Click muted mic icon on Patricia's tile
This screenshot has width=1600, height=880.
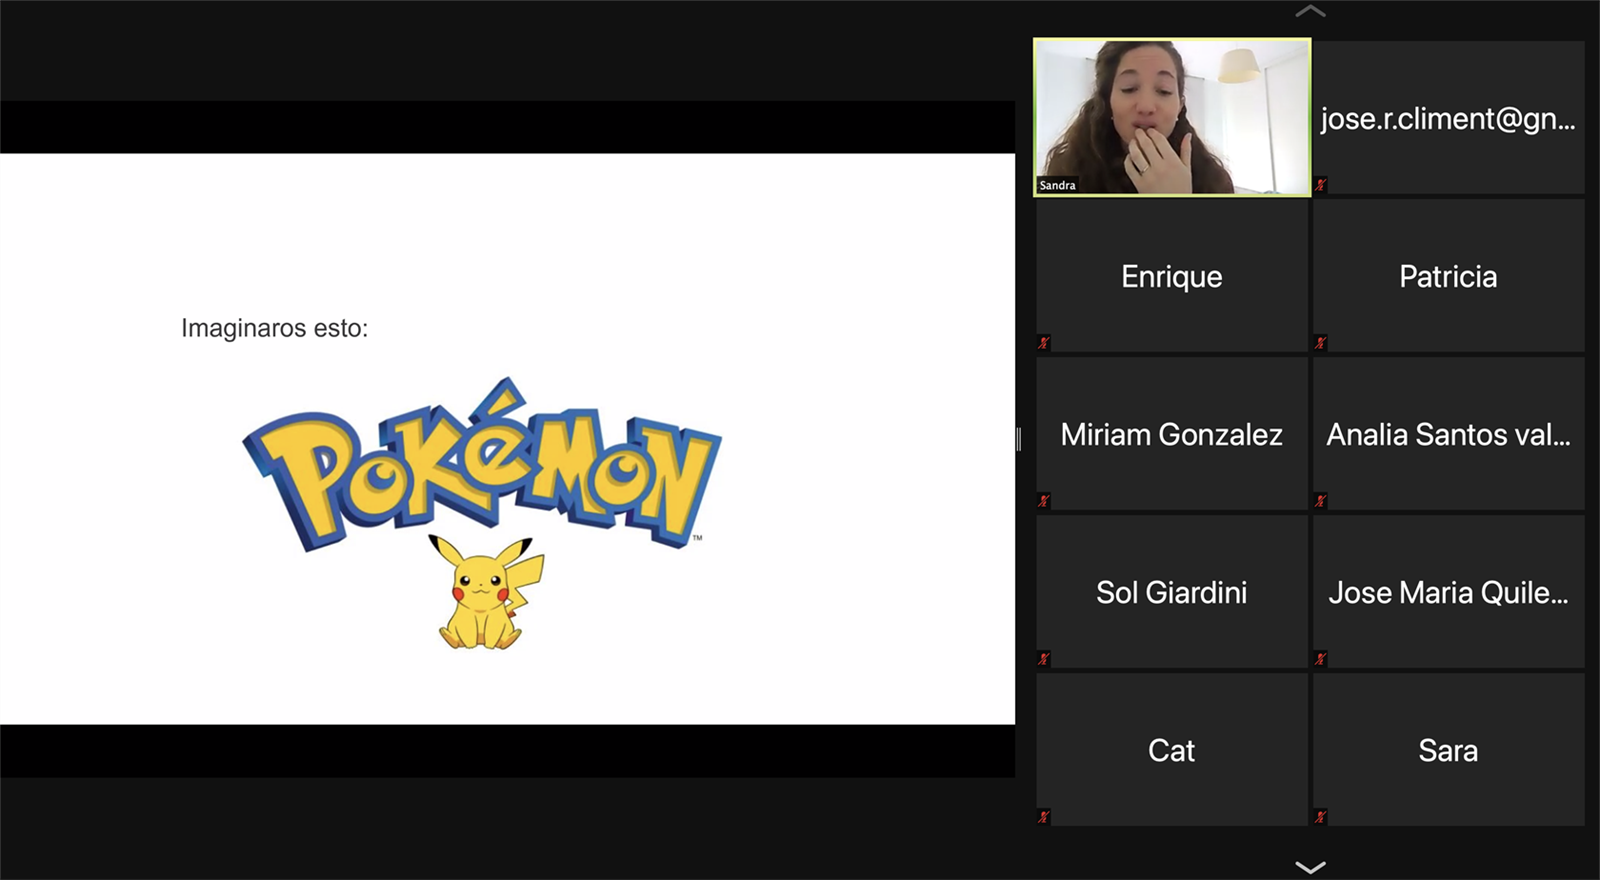point(1320,343)
